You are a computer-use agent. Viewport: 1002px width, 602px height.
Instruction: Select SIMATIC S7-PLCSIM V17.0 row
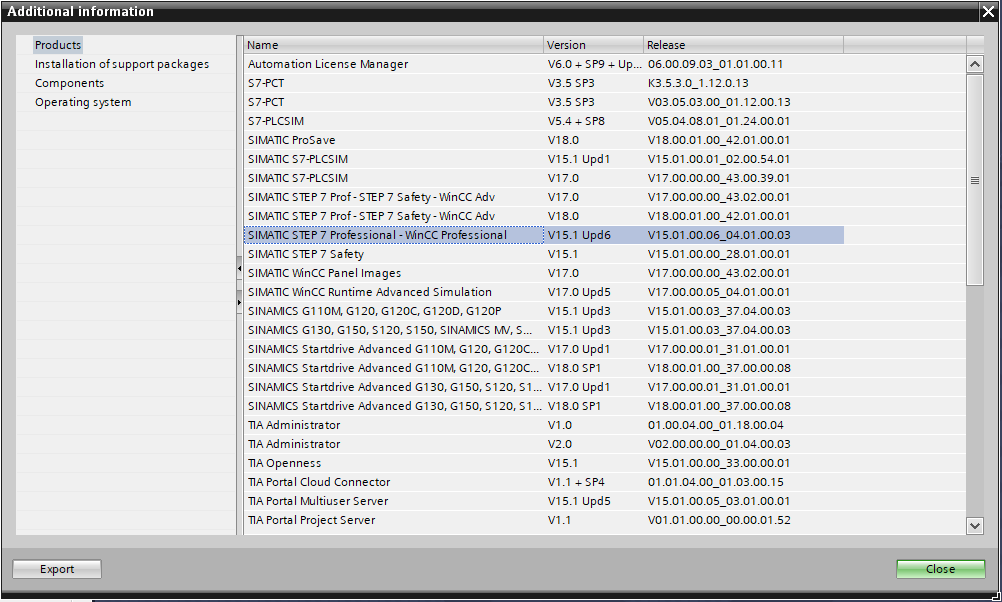[x=544, y=178]
